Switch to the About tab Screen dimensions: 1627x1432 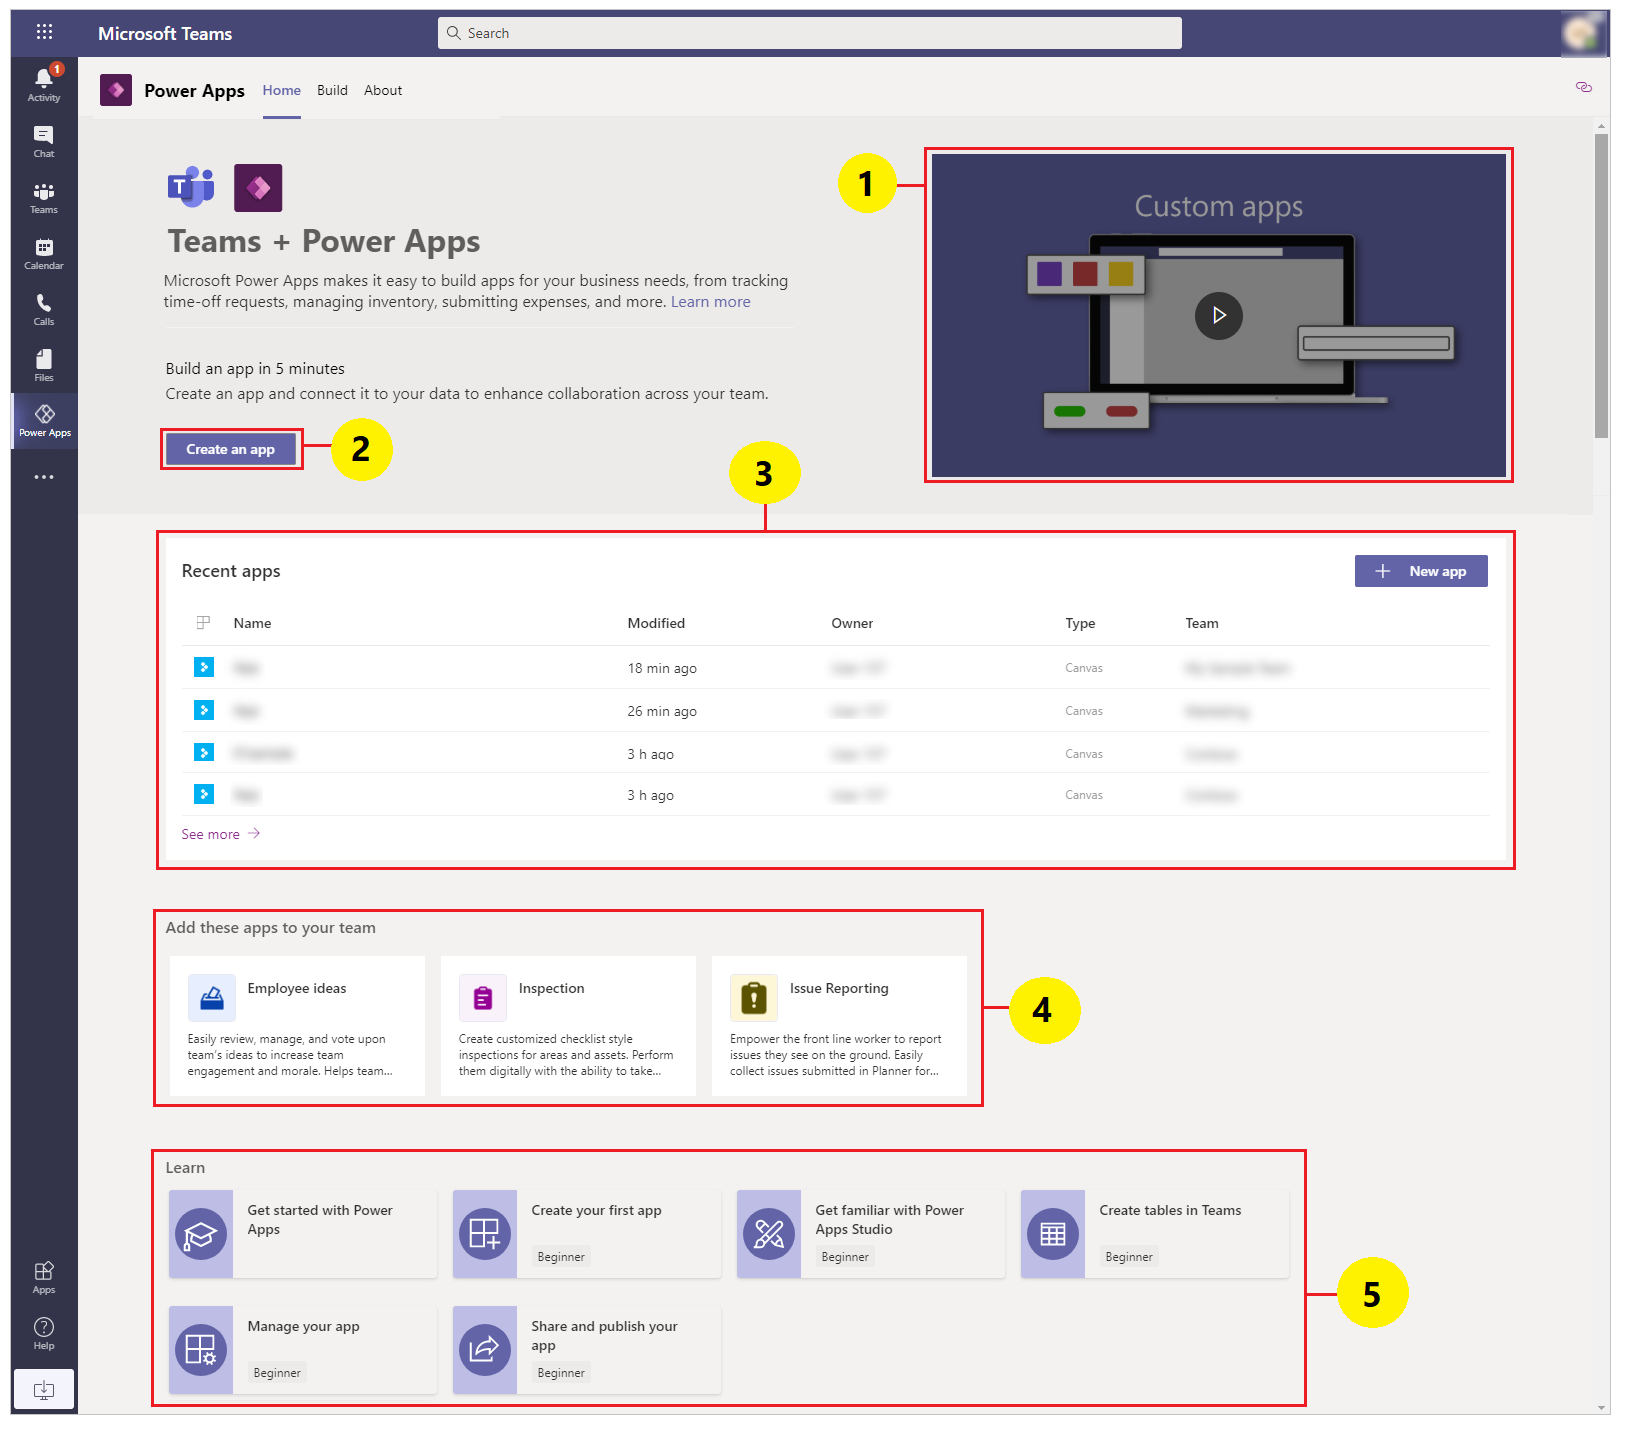tap(383, 90)
